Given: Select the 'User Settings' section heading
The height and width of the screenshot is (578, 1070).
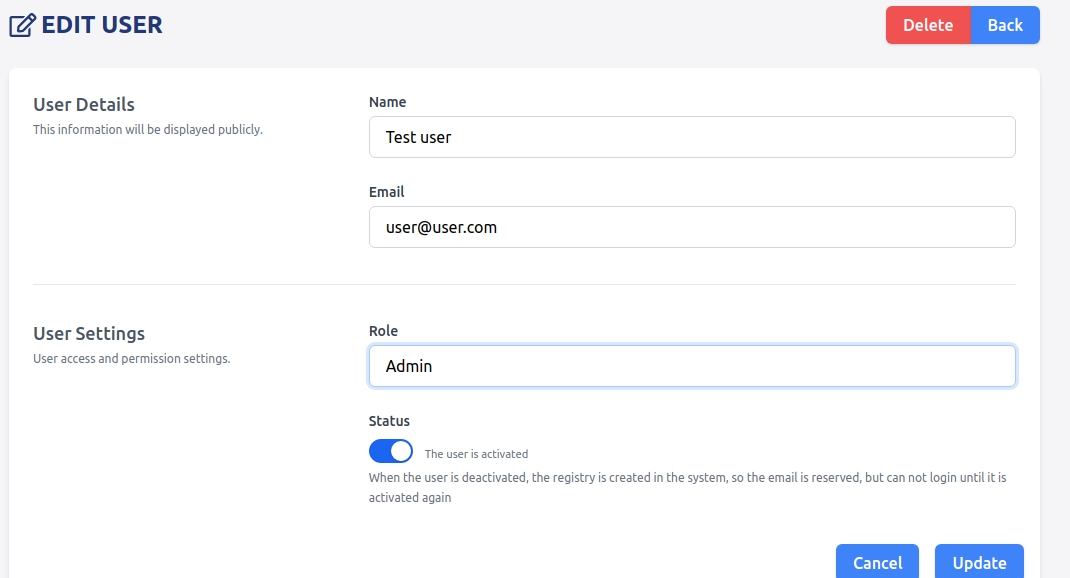Looking at the screenshot, I should [89, 333].
